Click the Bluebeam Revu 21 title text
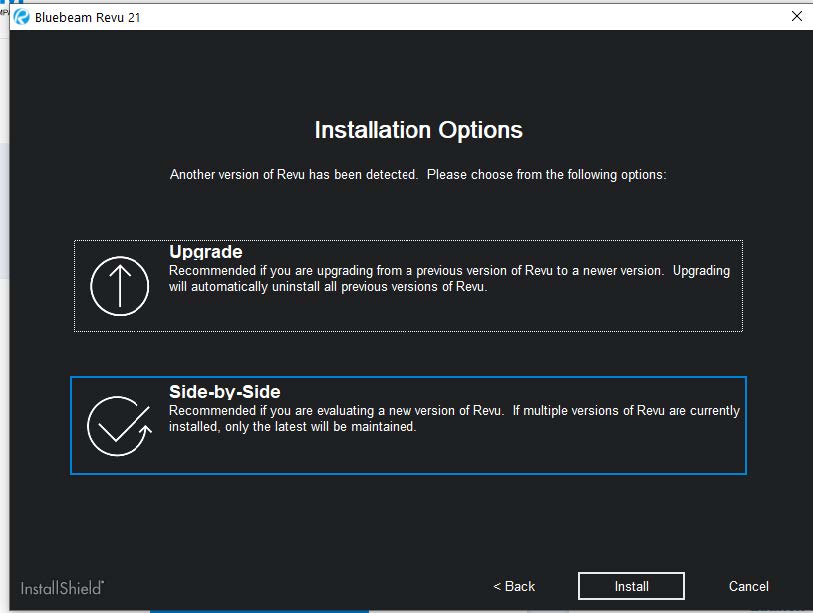Viewport: 813px width, 613px height. (87, 18)
